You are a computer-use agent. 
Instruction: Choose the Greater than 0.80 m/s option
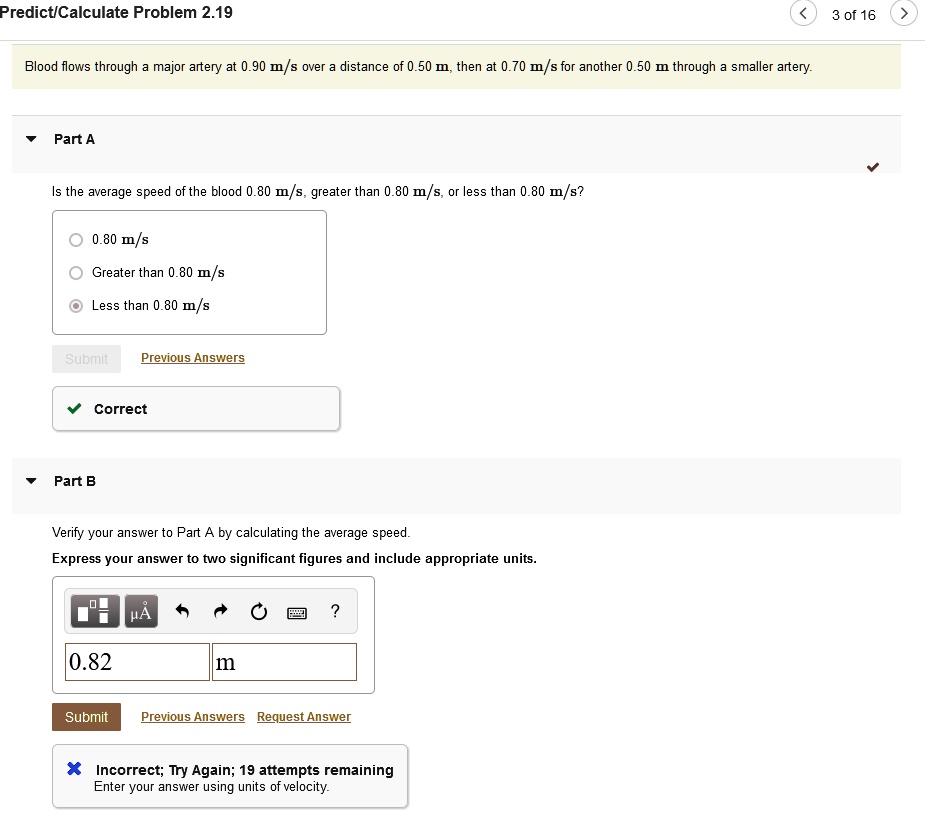click(x=75, y=272)
